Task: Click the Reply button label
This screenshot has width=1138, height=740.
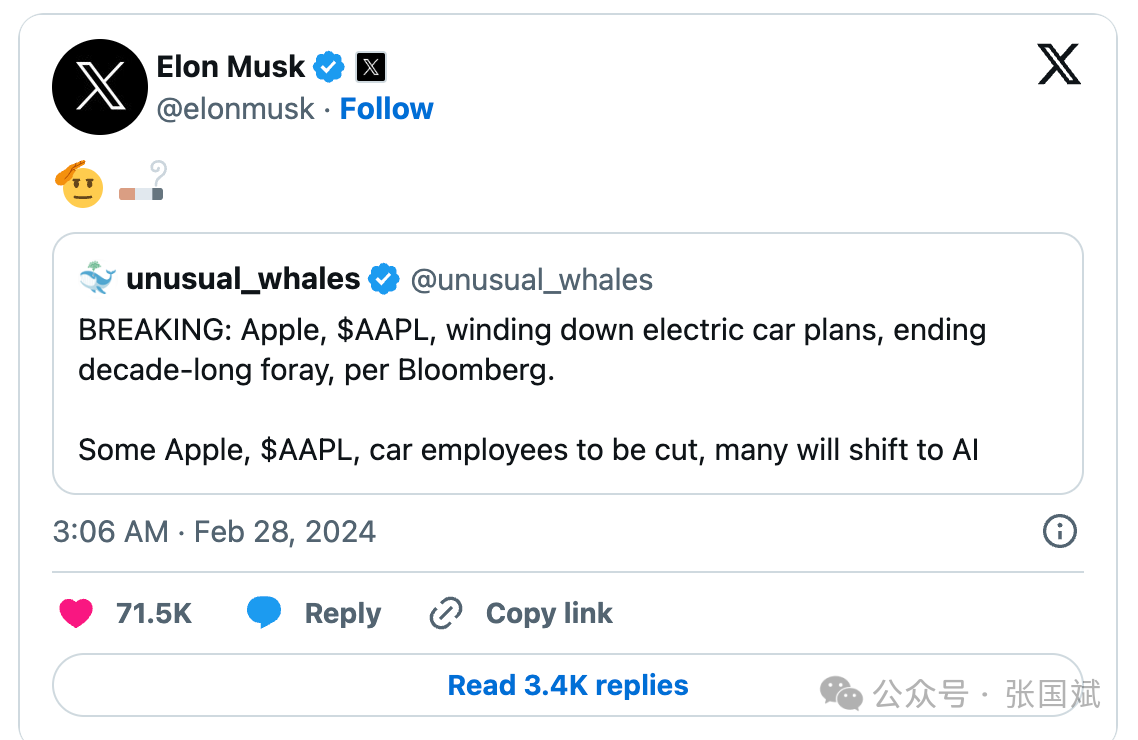Action: (343, 614)
